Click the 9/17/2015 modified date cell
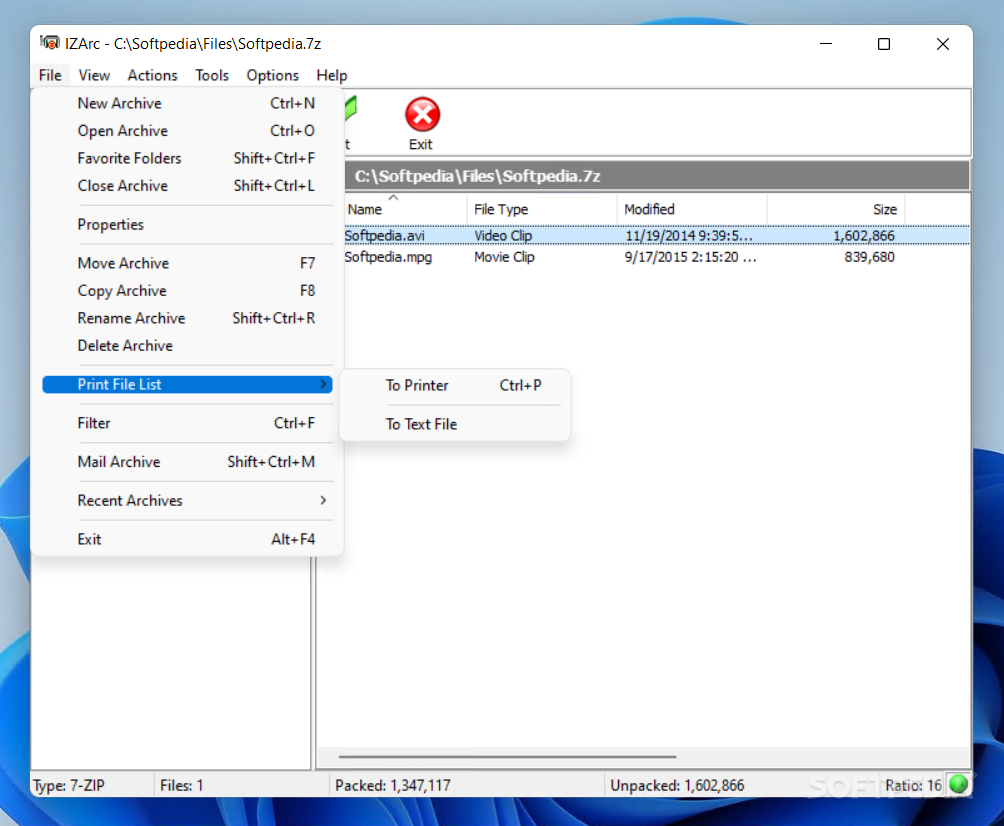The width and height of the screenshot is (1004, 826). [690, 257]
